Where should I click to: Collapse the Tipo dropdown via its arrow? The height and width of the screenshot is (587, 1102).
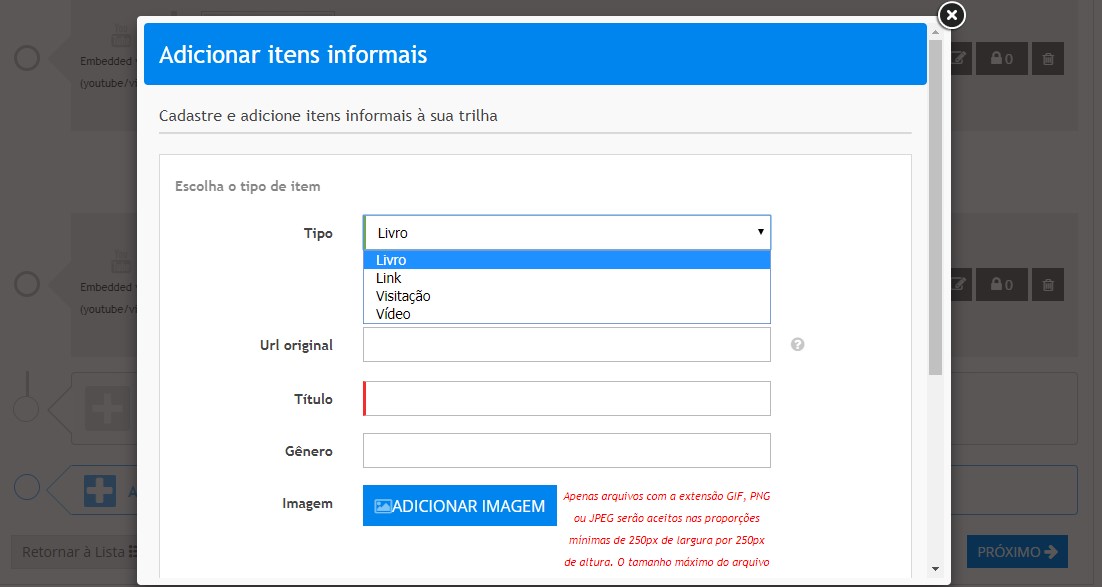click(760, 232)
